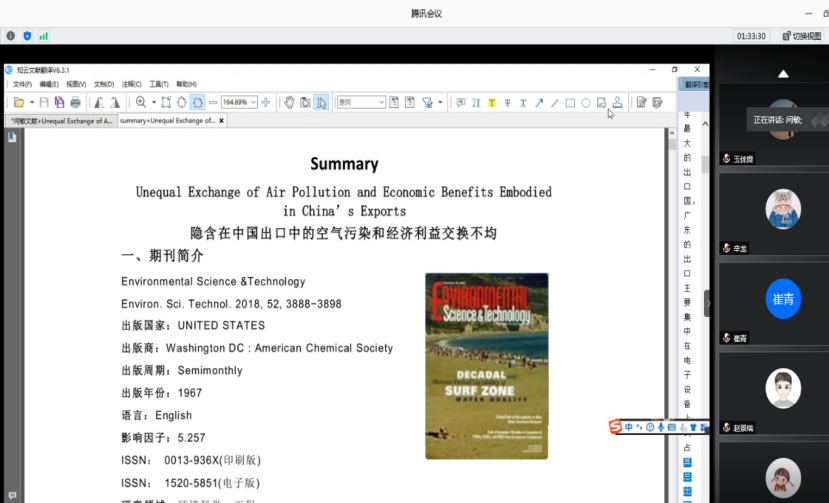Click the blue security shield icon

coord(27,36)
